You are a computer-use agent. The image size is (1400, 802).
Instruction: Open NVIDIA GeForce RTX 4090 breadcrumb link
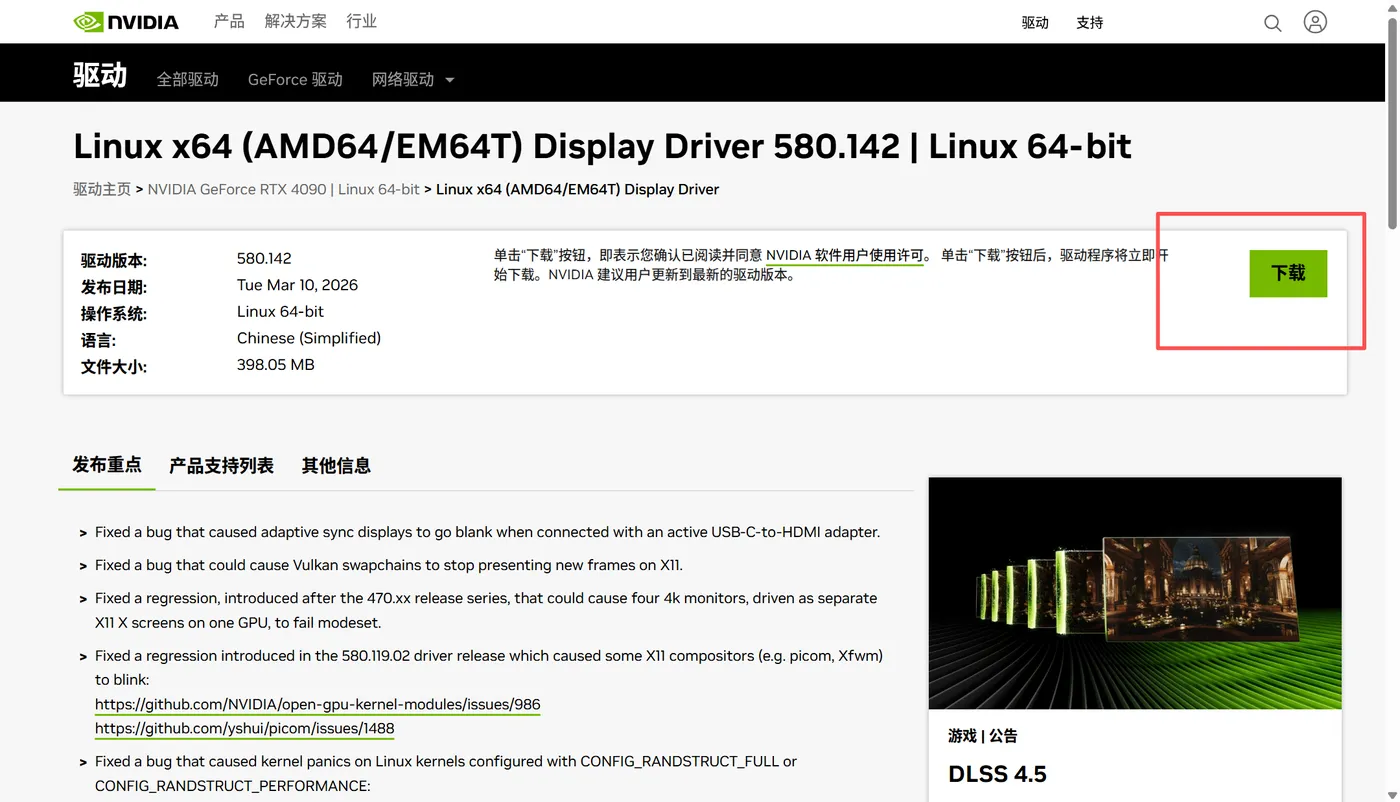[284, 189]
